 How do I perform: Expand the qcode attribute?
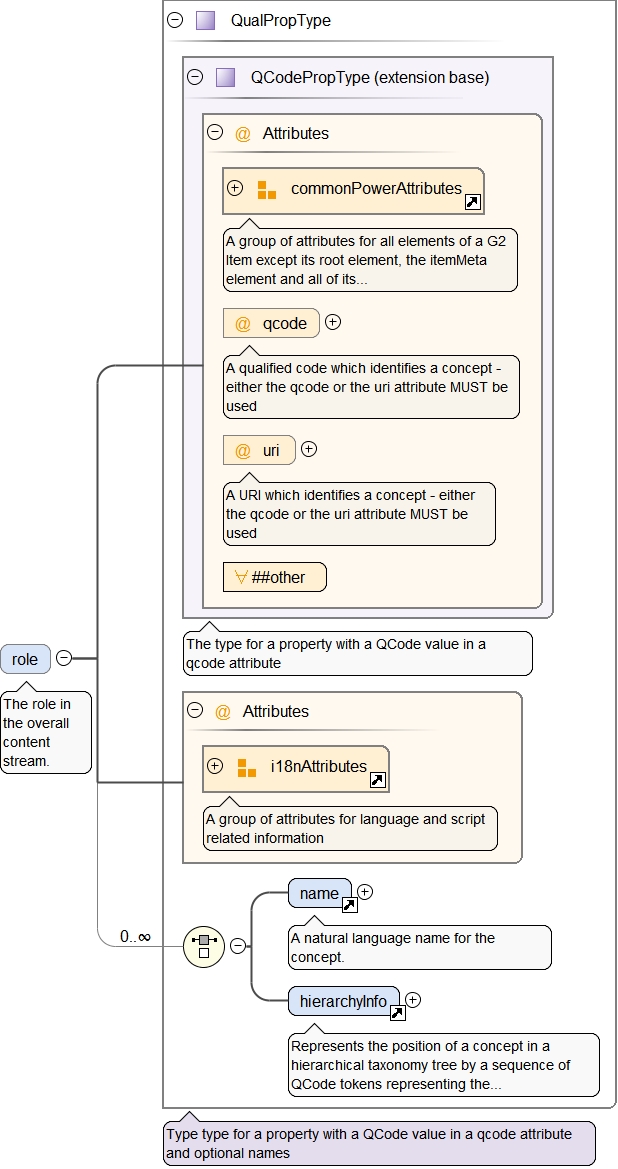[334, 322]
